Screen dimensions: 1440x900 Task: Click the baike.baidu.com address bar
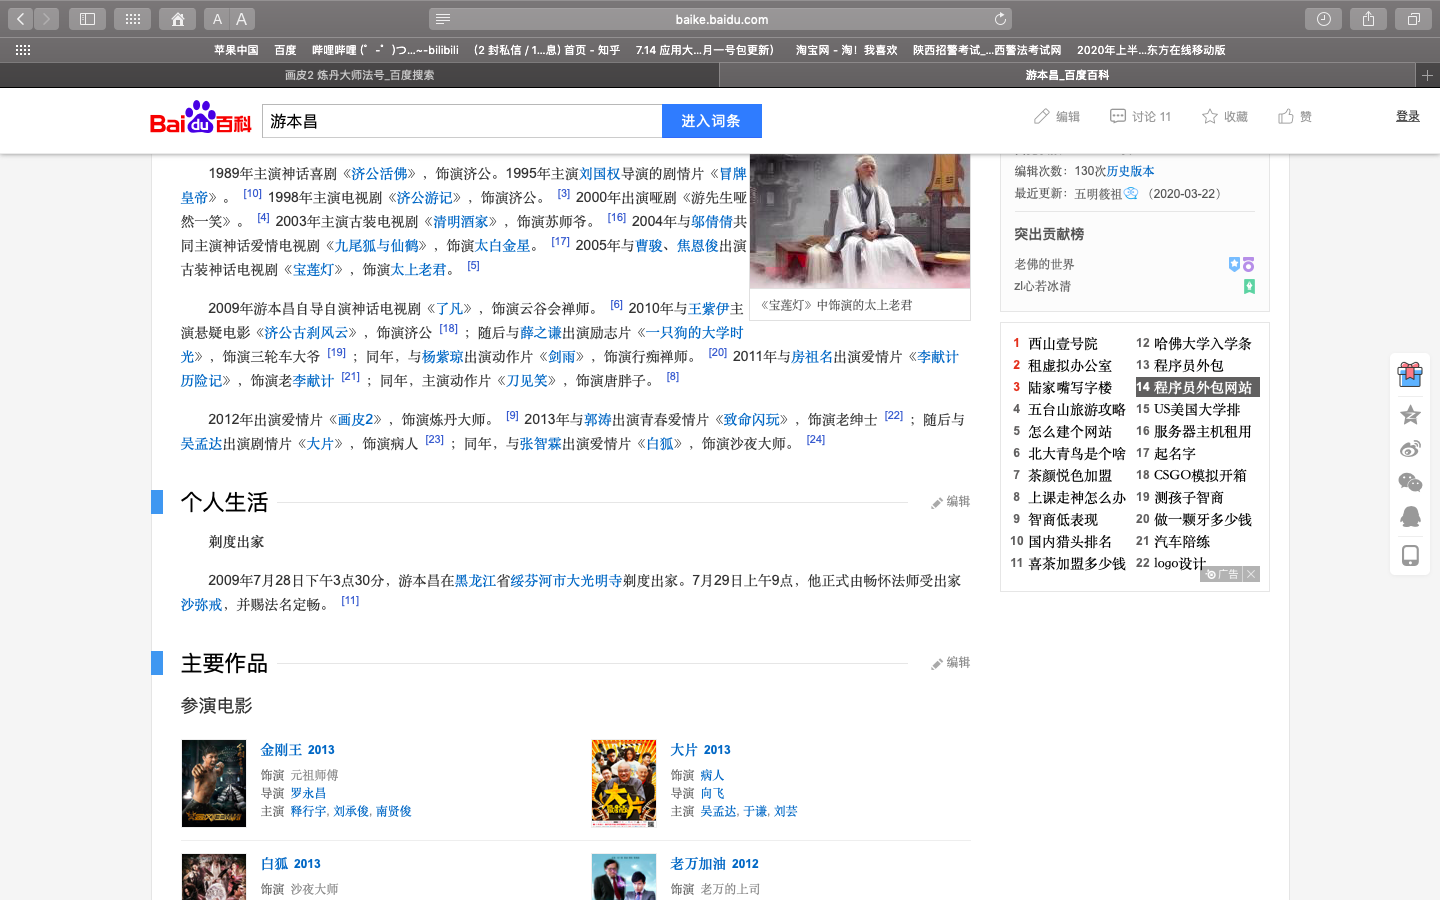(721, 19)
